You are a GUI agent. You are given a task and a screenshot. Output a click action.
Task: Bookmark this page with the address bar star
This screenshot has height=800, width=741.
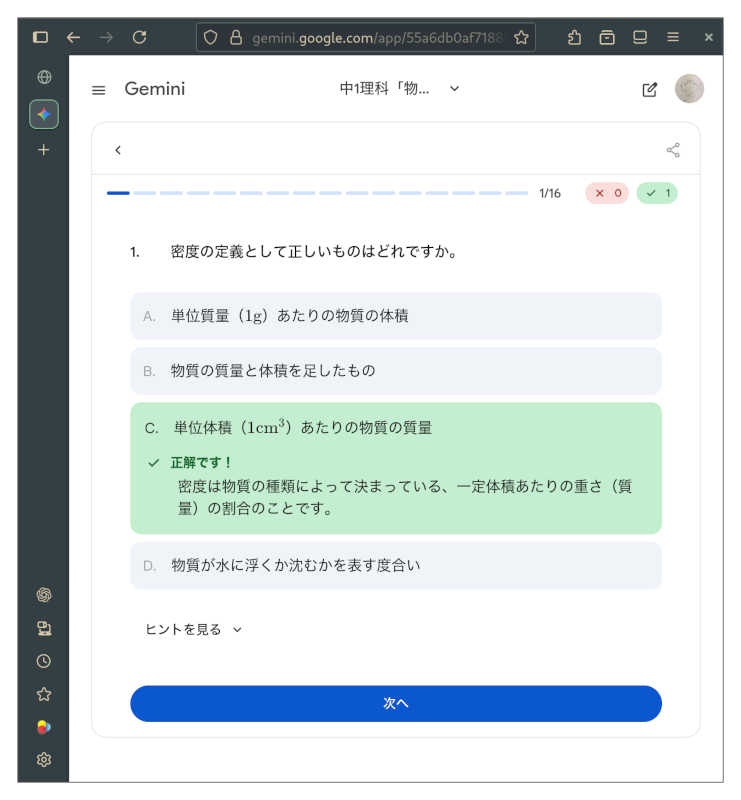(x=521, y=37)
